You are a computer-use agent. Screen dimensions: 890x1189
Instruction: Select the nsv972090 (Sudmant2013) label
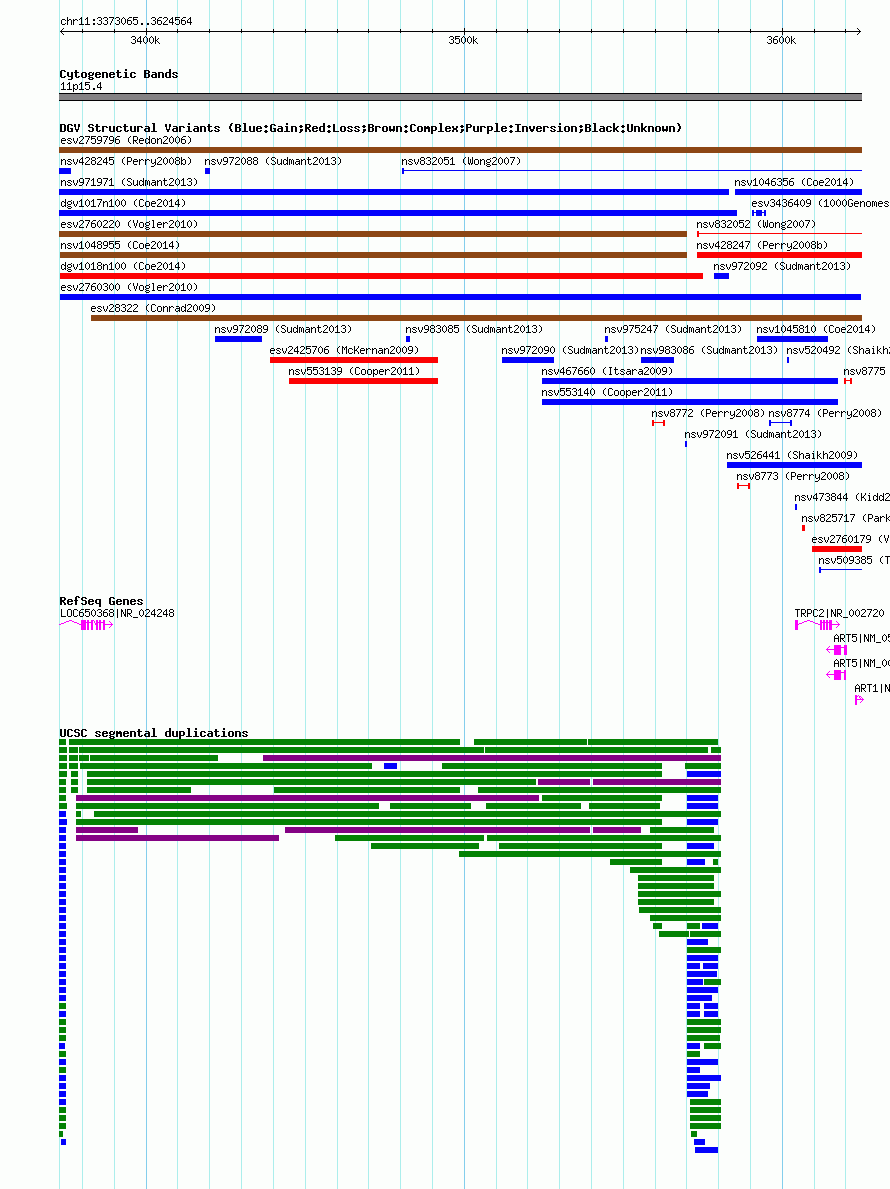click(x=570, y=351)
